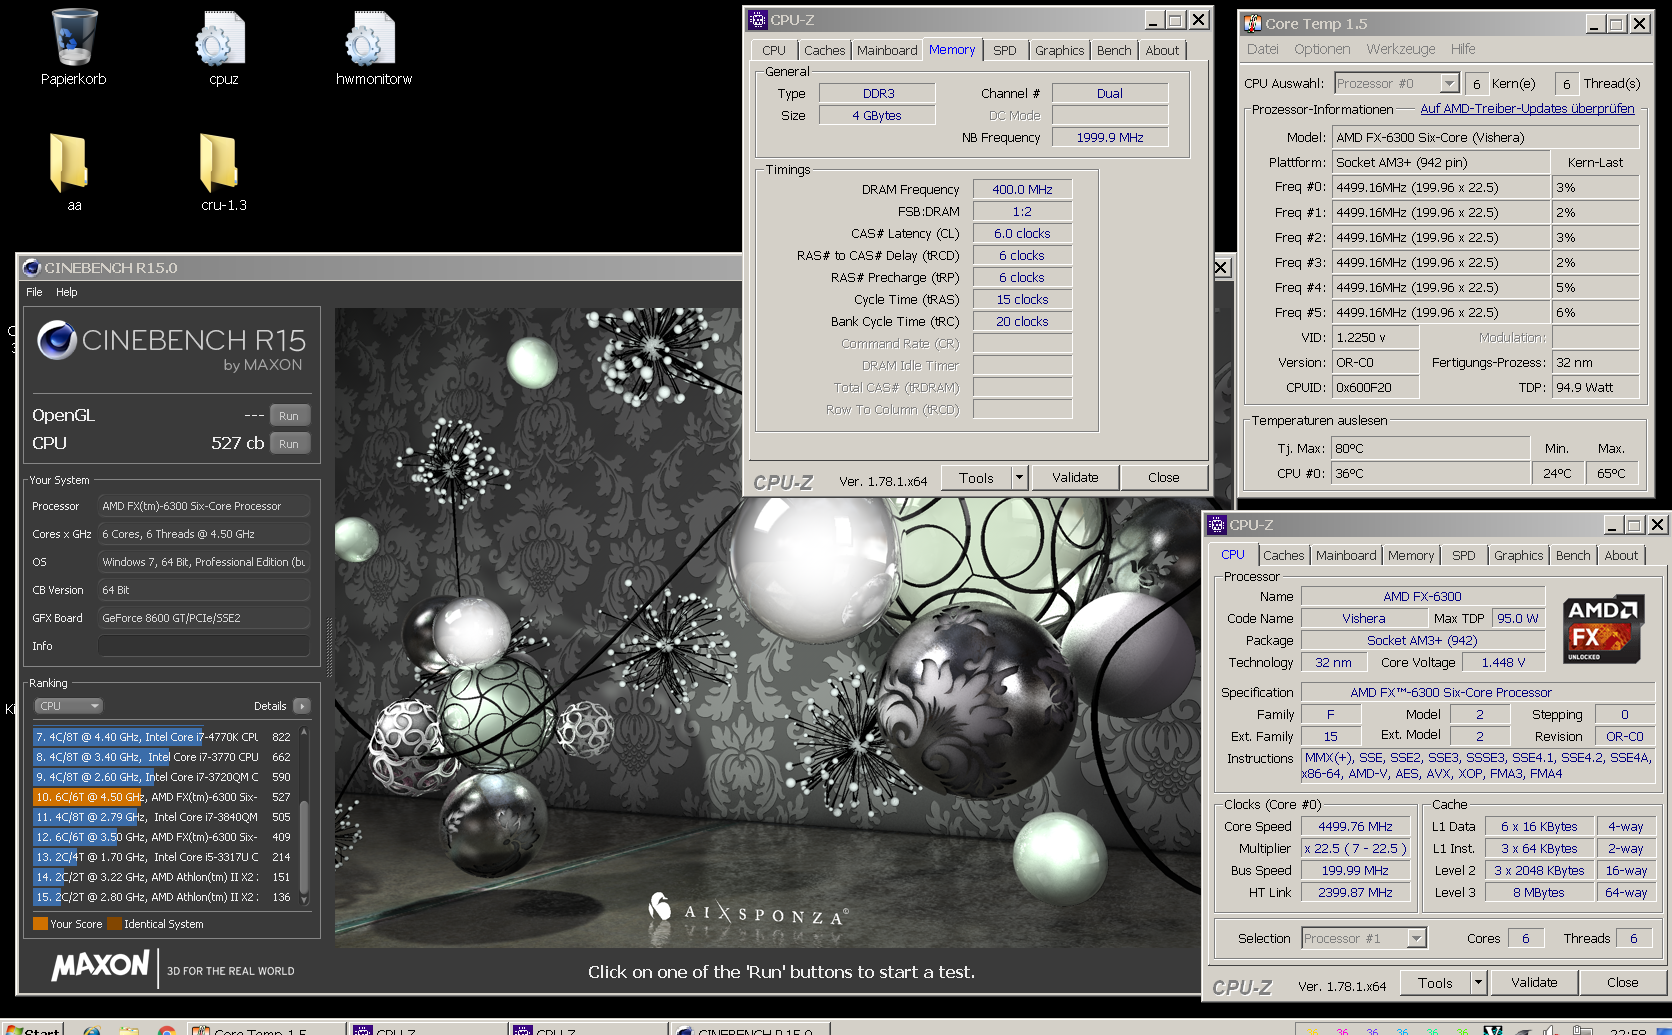Image resolution: width=1672 pixels, height=1035 pixels.
Task: Click the lower CPU-Z window title bar icon
Action: [x=1217, y=524]
